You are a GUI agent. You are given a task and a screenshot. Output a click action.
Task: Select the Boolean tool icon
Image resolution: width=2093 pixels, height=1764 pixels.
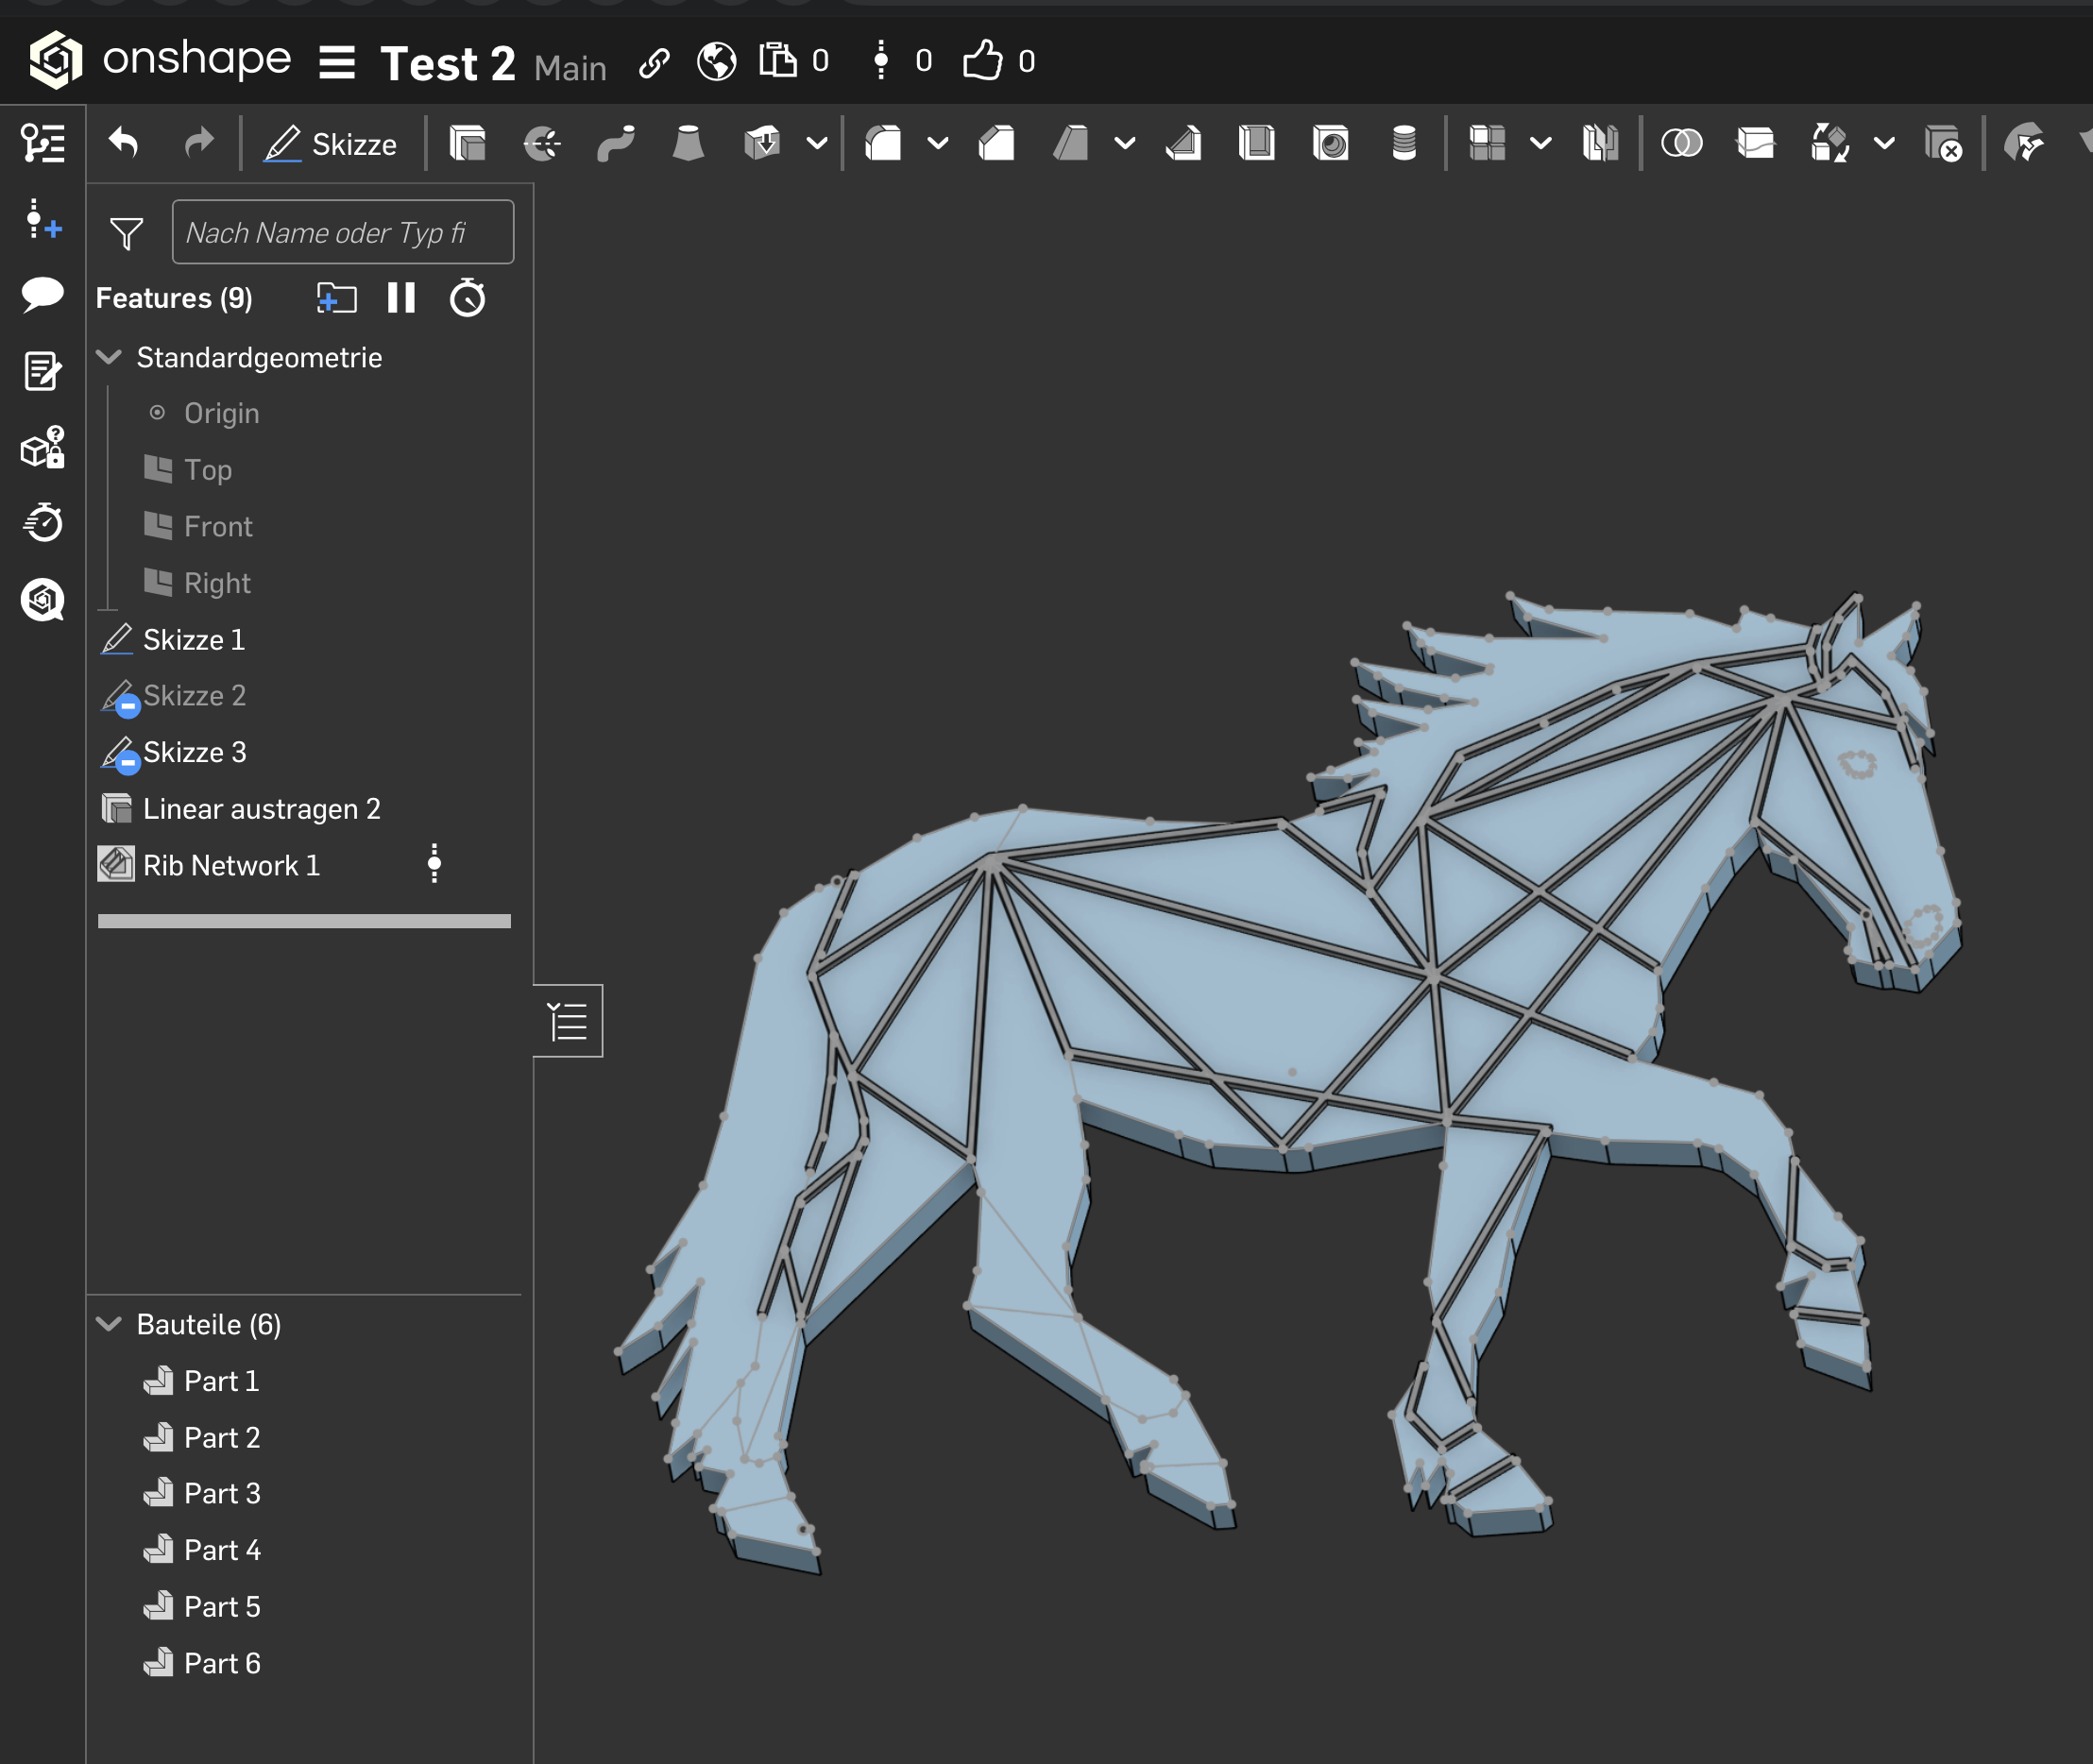[1681, 144]
